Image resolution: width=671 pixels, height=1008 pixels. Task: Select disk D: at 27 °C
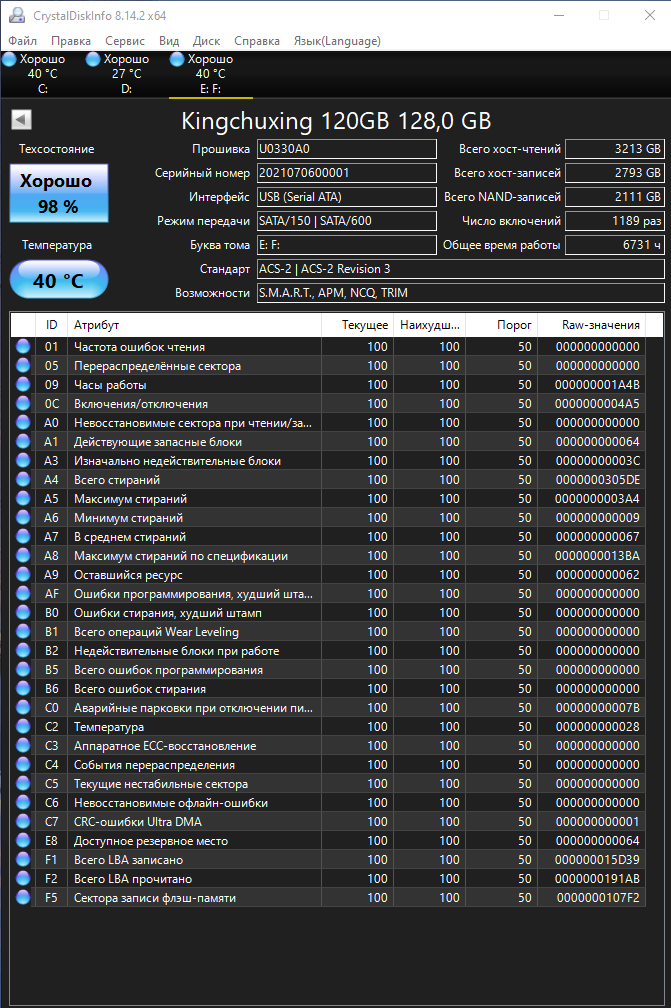tap(127, 74)
